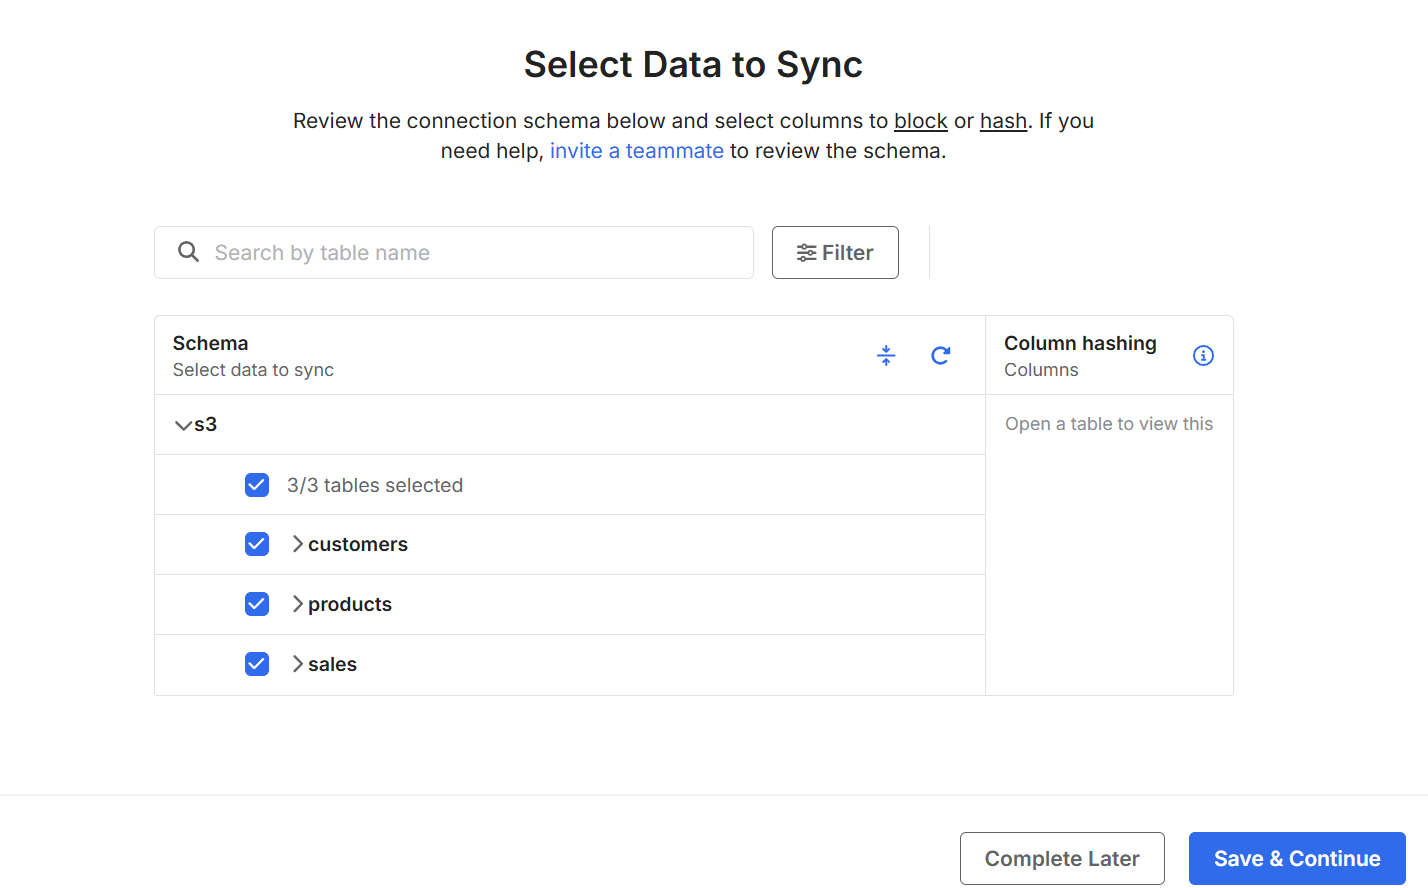Expand the products table chevron
The height and width of the screenshot is (888, 1428).
297,604
